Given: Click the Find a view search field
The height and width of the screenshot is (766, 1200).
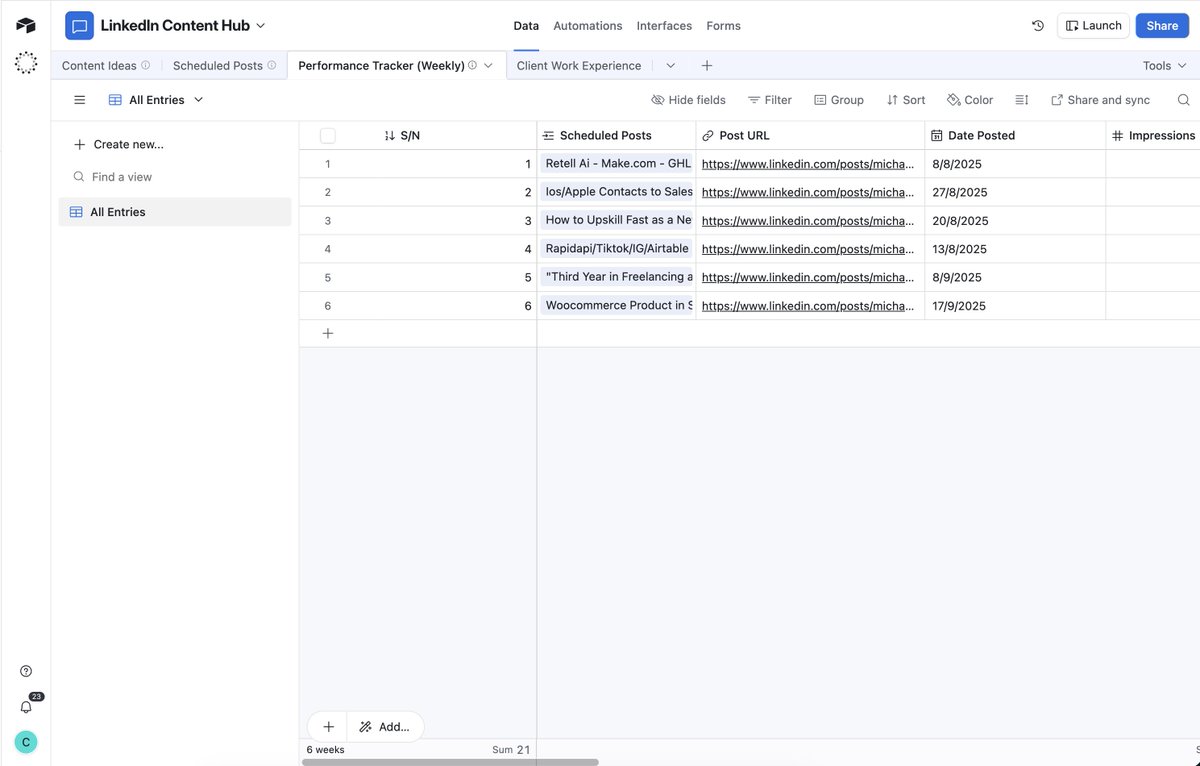Looking at the screenshot, I should point(175,177).
